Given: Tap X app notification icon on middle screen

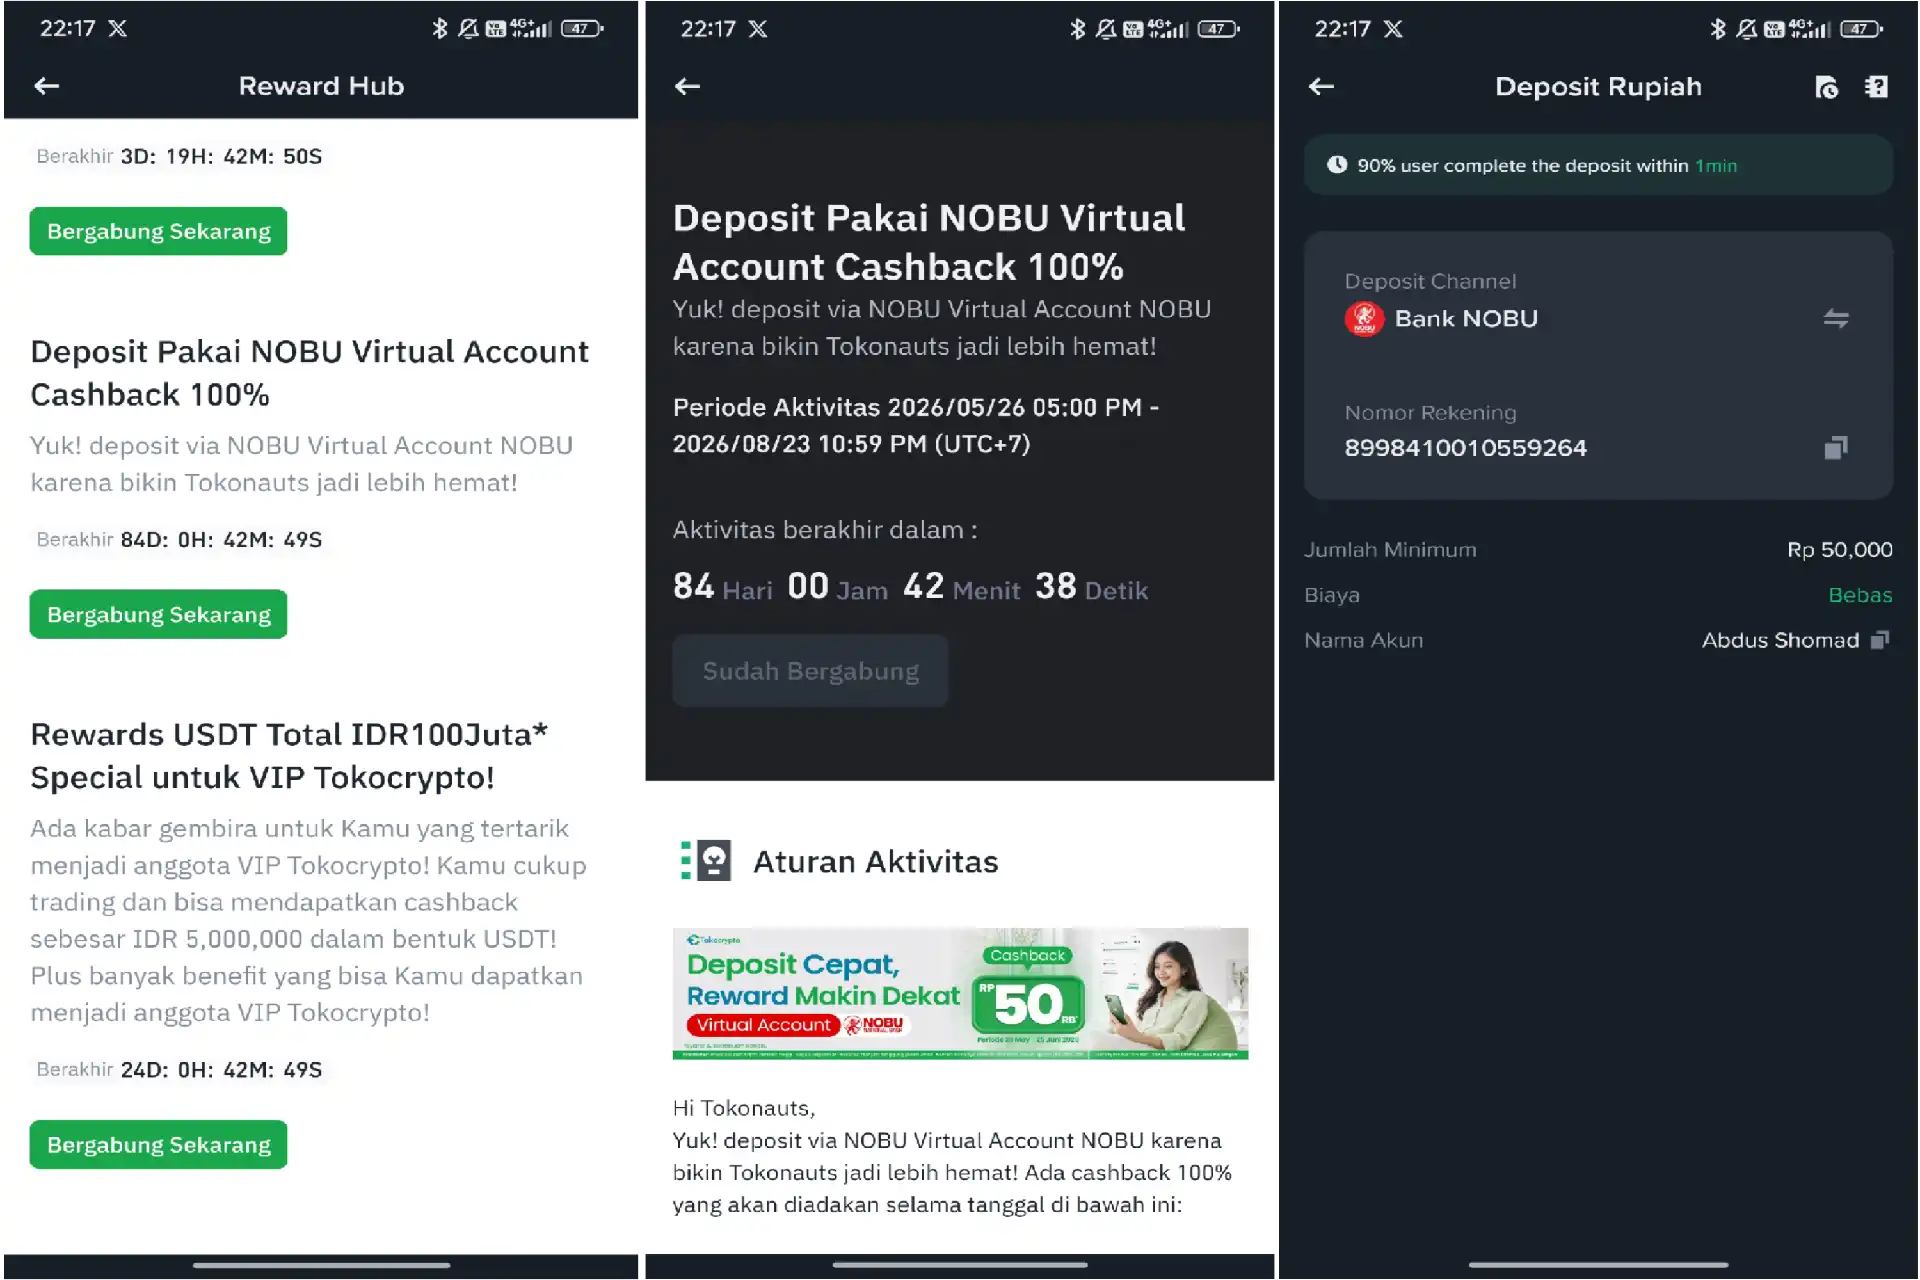Looking at the screenshot, I should 758,29.
